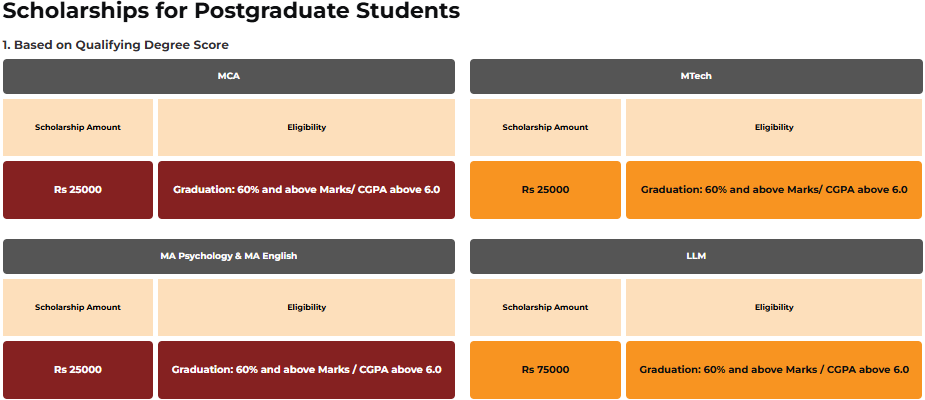The width and height of the screenshot is (925, 400).
Task: Click Scholarship Amount column header under MTech
Action: [x=545, y=127]
